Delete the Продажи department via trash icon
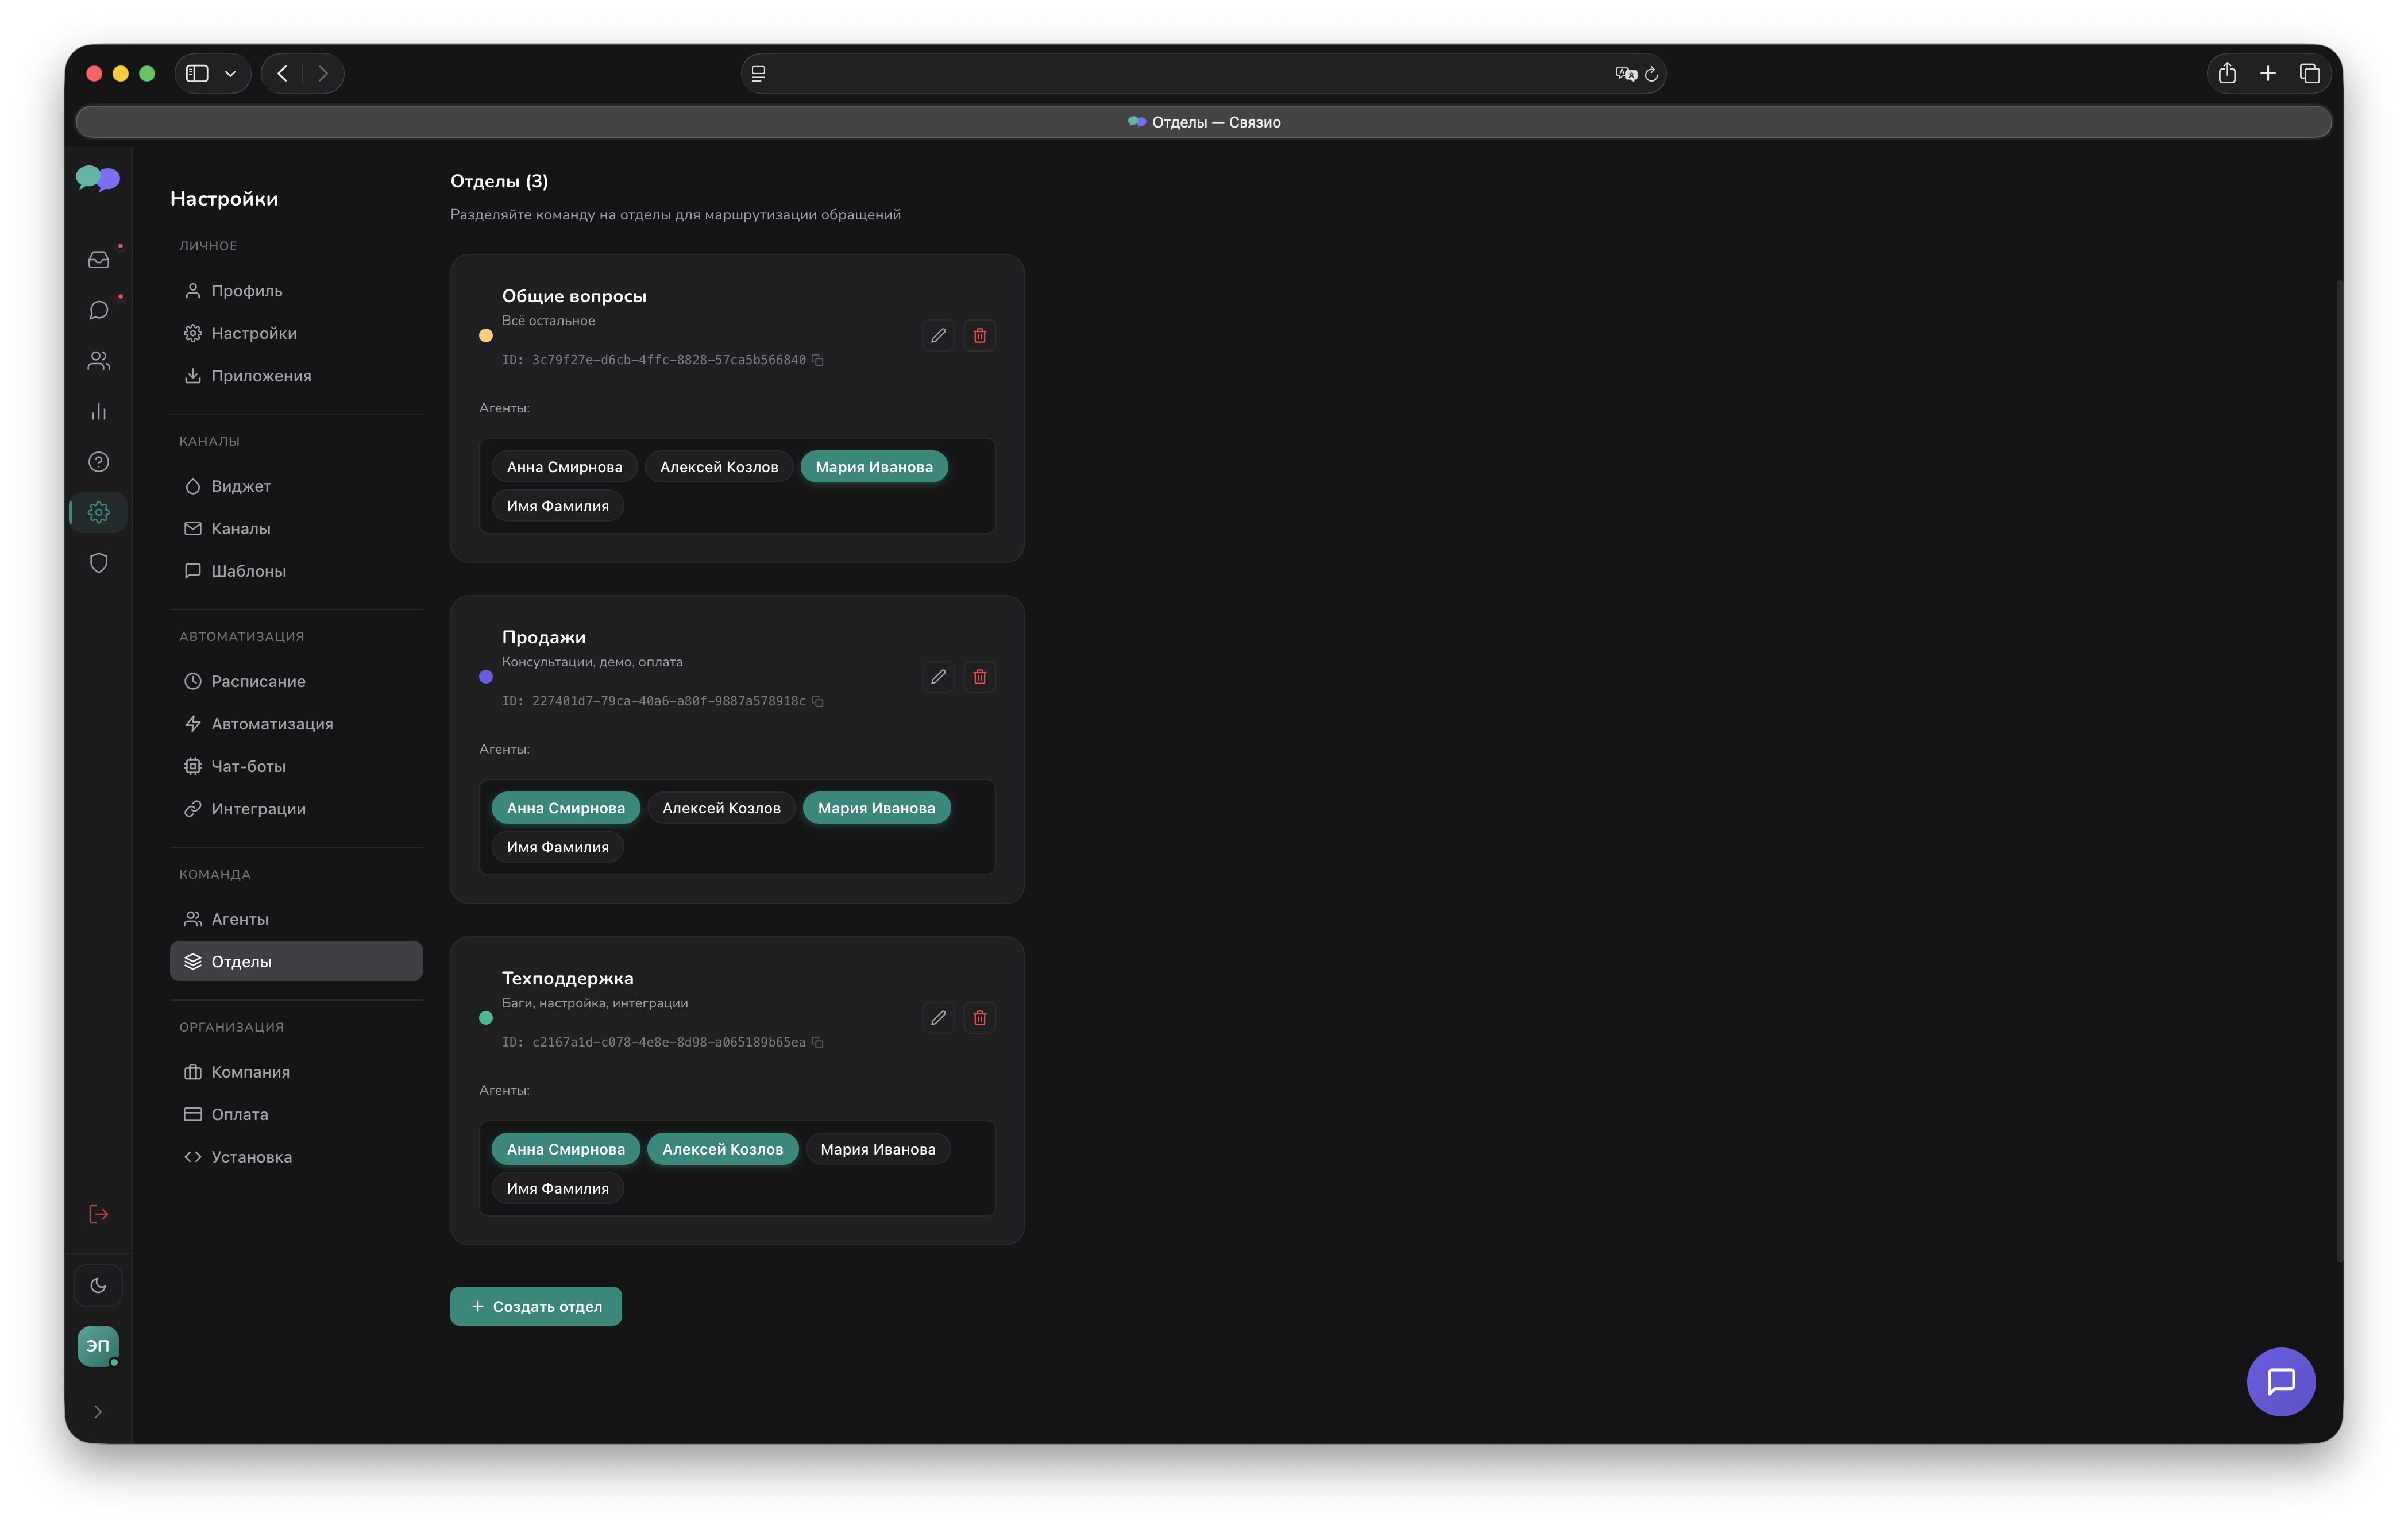Image resolution: width=2408 pixels, height=1529 pixels. tap(979, 677)
